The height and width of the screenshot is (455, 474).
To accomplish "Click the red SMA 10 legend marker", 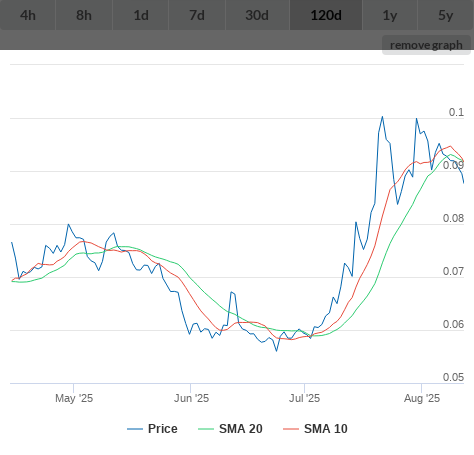I will [x=291, y=429].
